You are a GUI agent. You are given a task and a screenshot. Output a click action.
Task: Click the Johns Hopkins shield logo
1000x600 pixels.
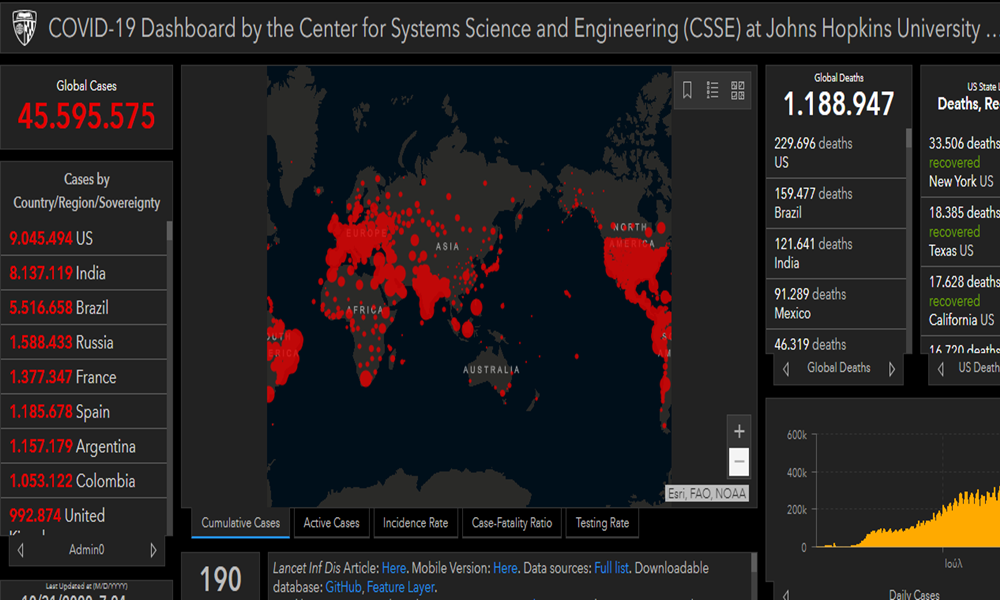pyautogui.click(x=24, y=28)
